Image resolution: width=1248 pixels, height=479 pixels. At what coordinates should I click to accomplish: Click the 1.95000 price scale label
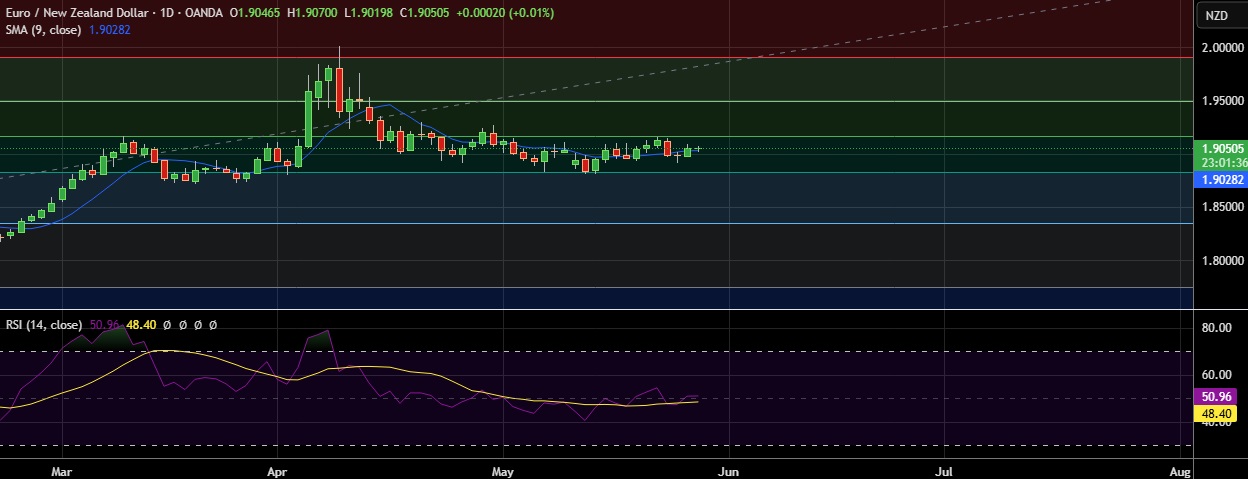1223,101
